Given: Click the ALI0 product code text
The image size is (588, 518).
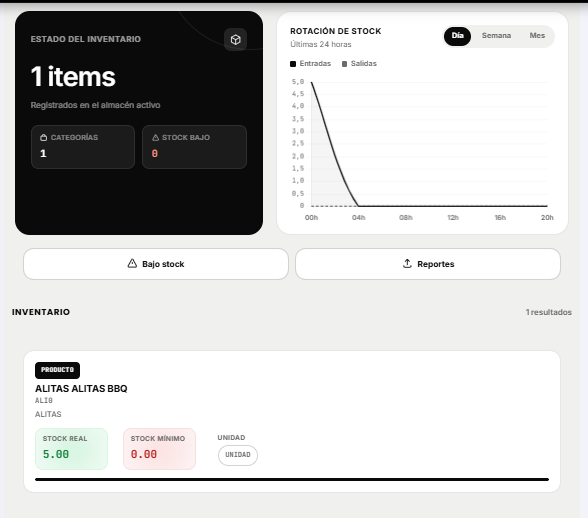Looking at the screenshot, I should [44, 400].
